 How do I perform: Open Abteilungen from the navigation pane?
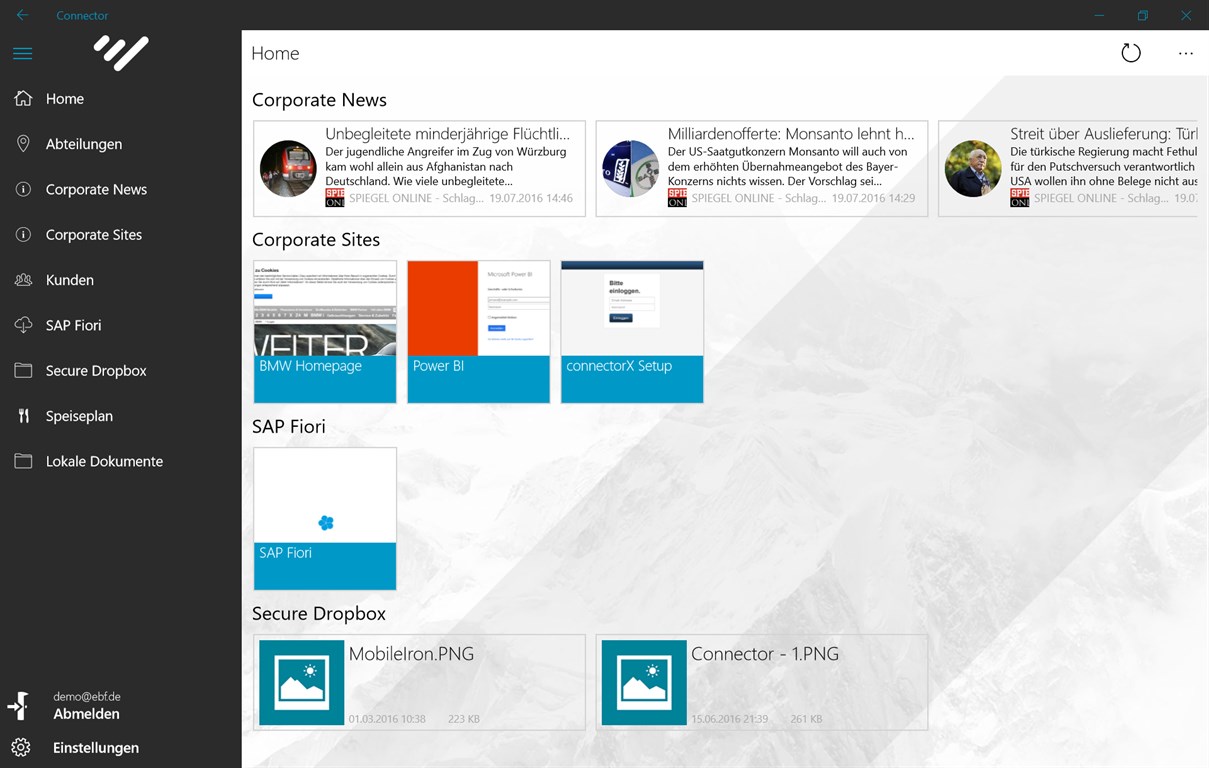(x=22, y=143)
